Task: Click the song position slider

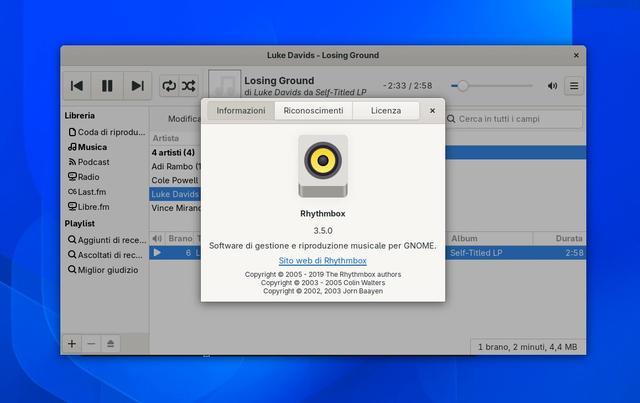Action: coord(491,86)
